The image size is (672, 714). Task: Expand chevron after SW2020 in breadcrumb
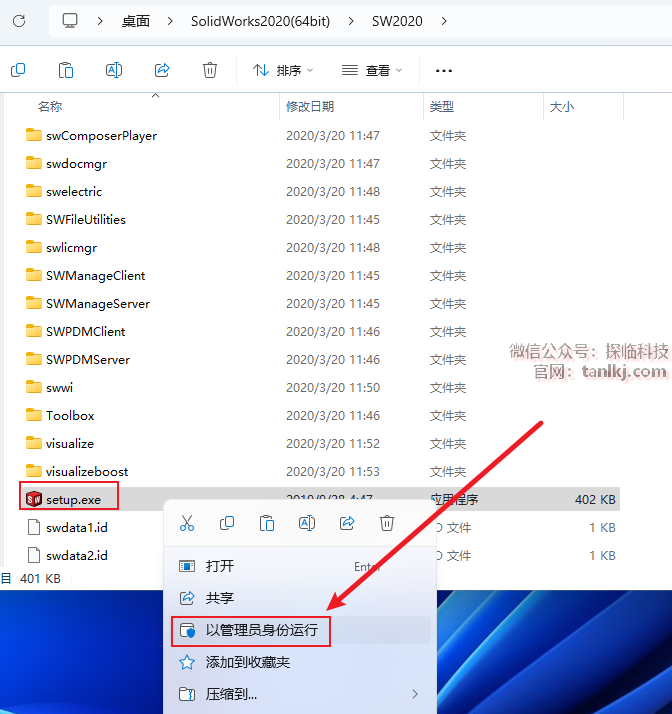pyautogui.click(x=444, y=21)
